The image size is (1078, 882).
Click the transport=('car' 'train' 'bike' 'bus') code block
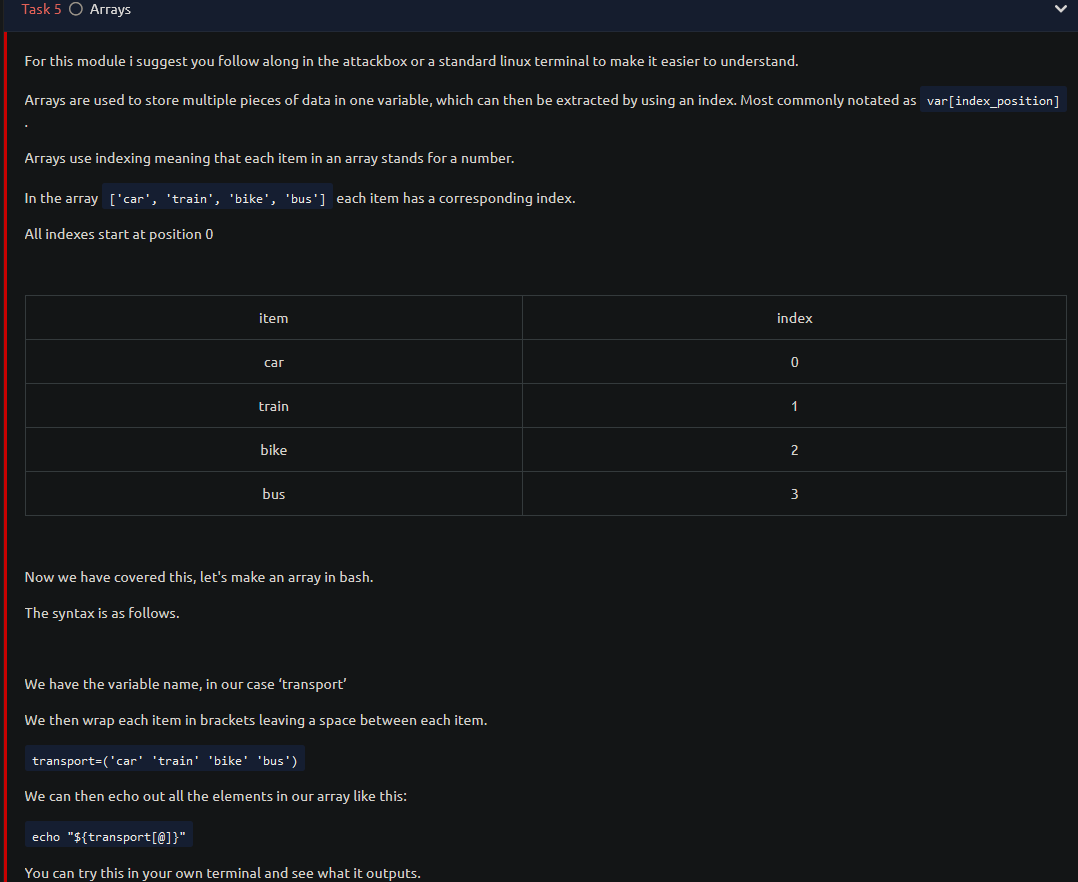pos(165,760)
